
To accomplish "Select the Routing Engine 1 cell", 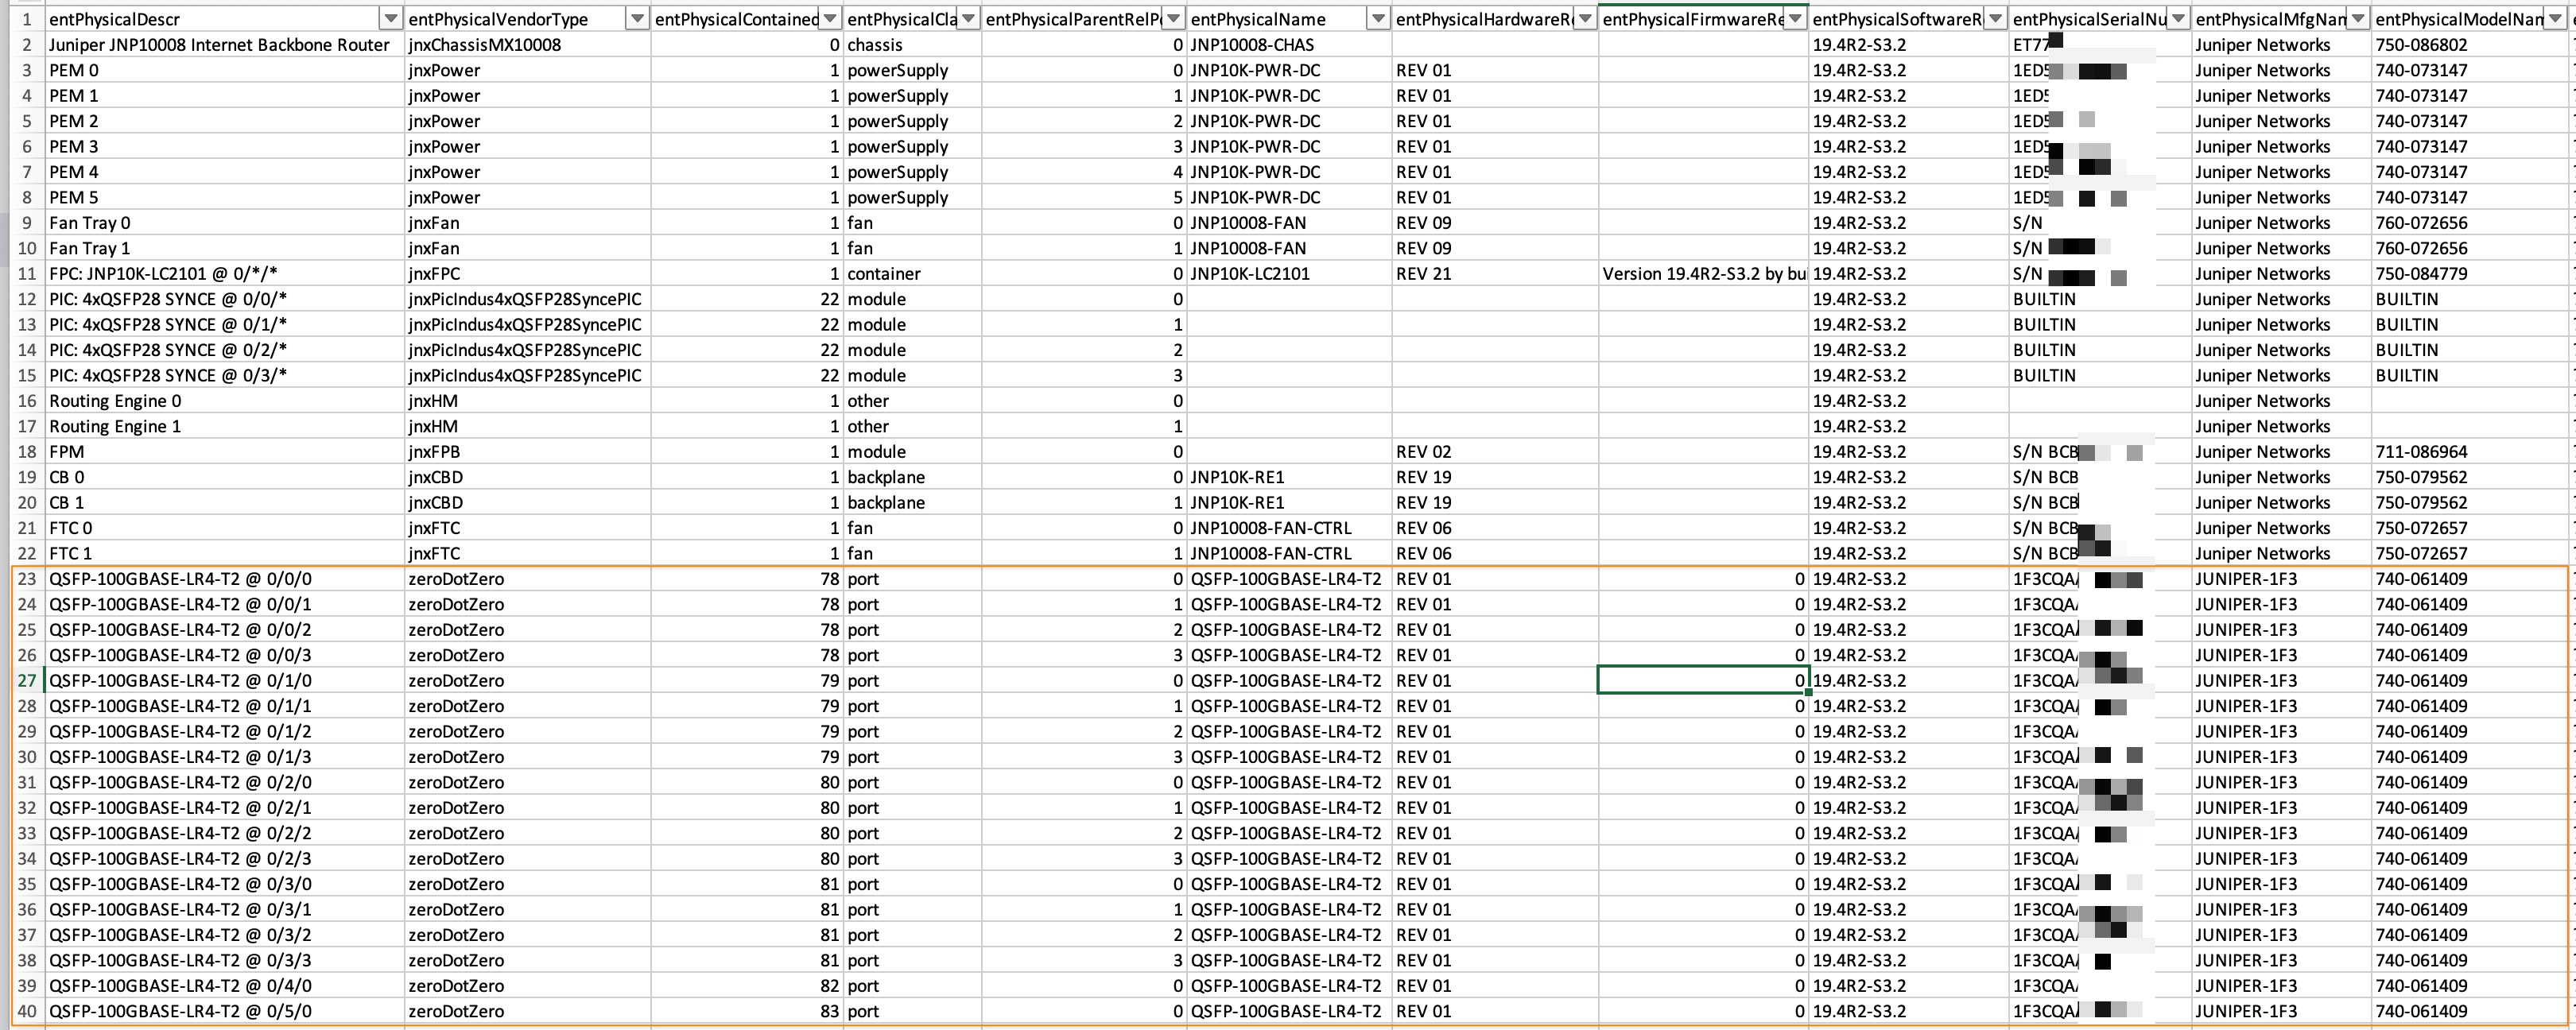I will coord(224,426).
